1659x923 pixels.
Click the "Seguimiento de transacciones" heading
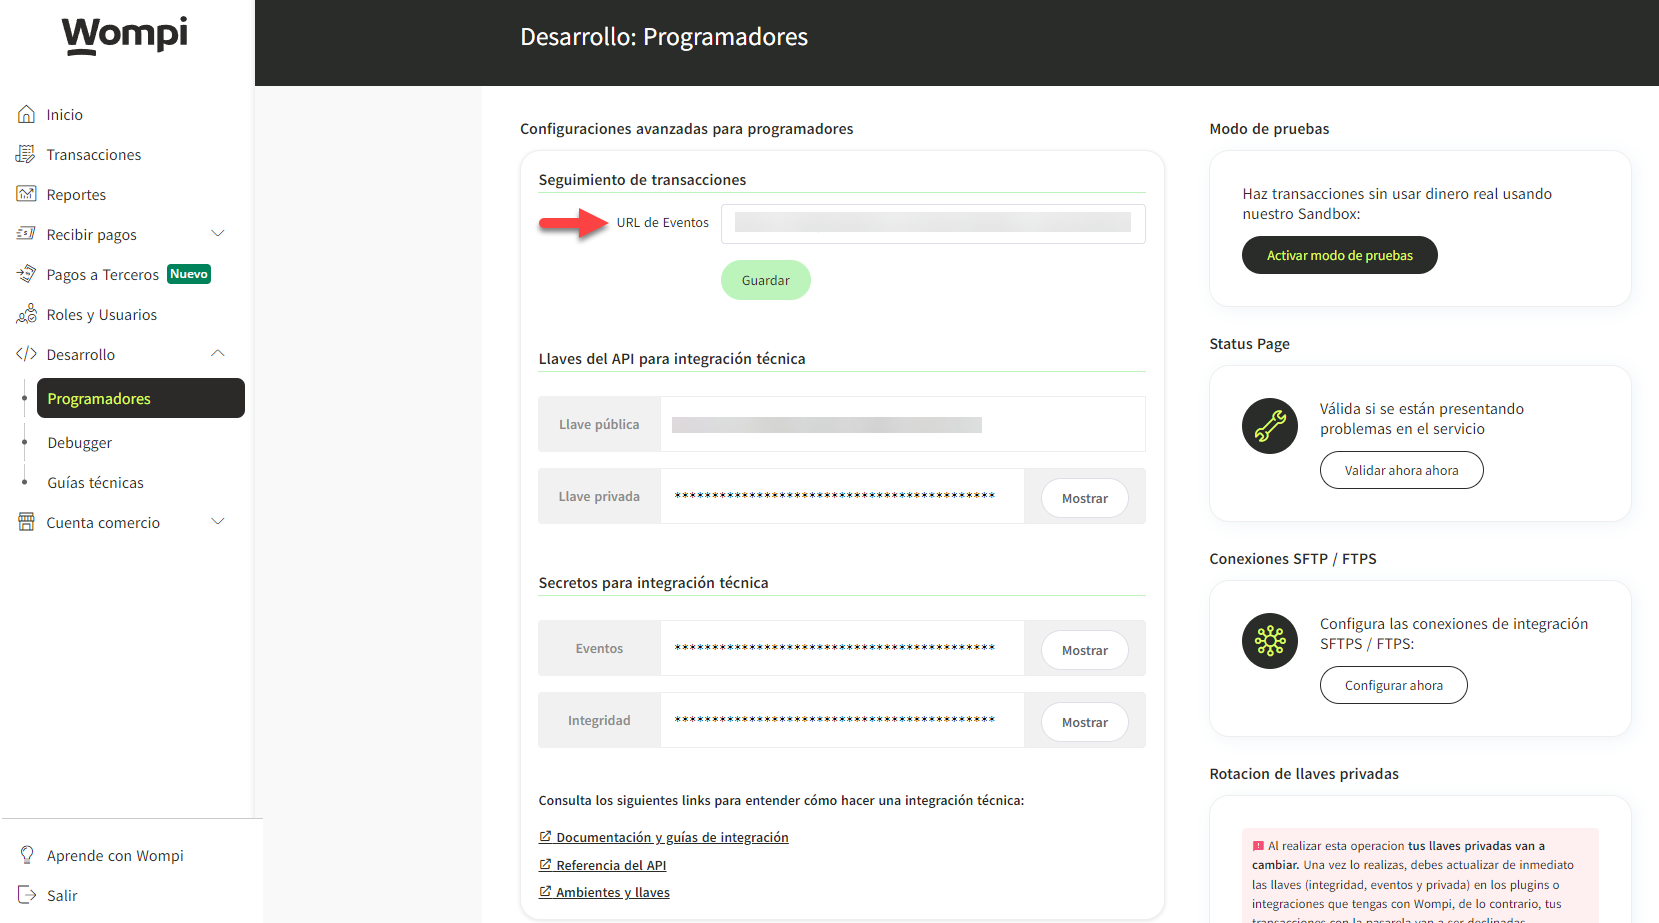(642, 180)
